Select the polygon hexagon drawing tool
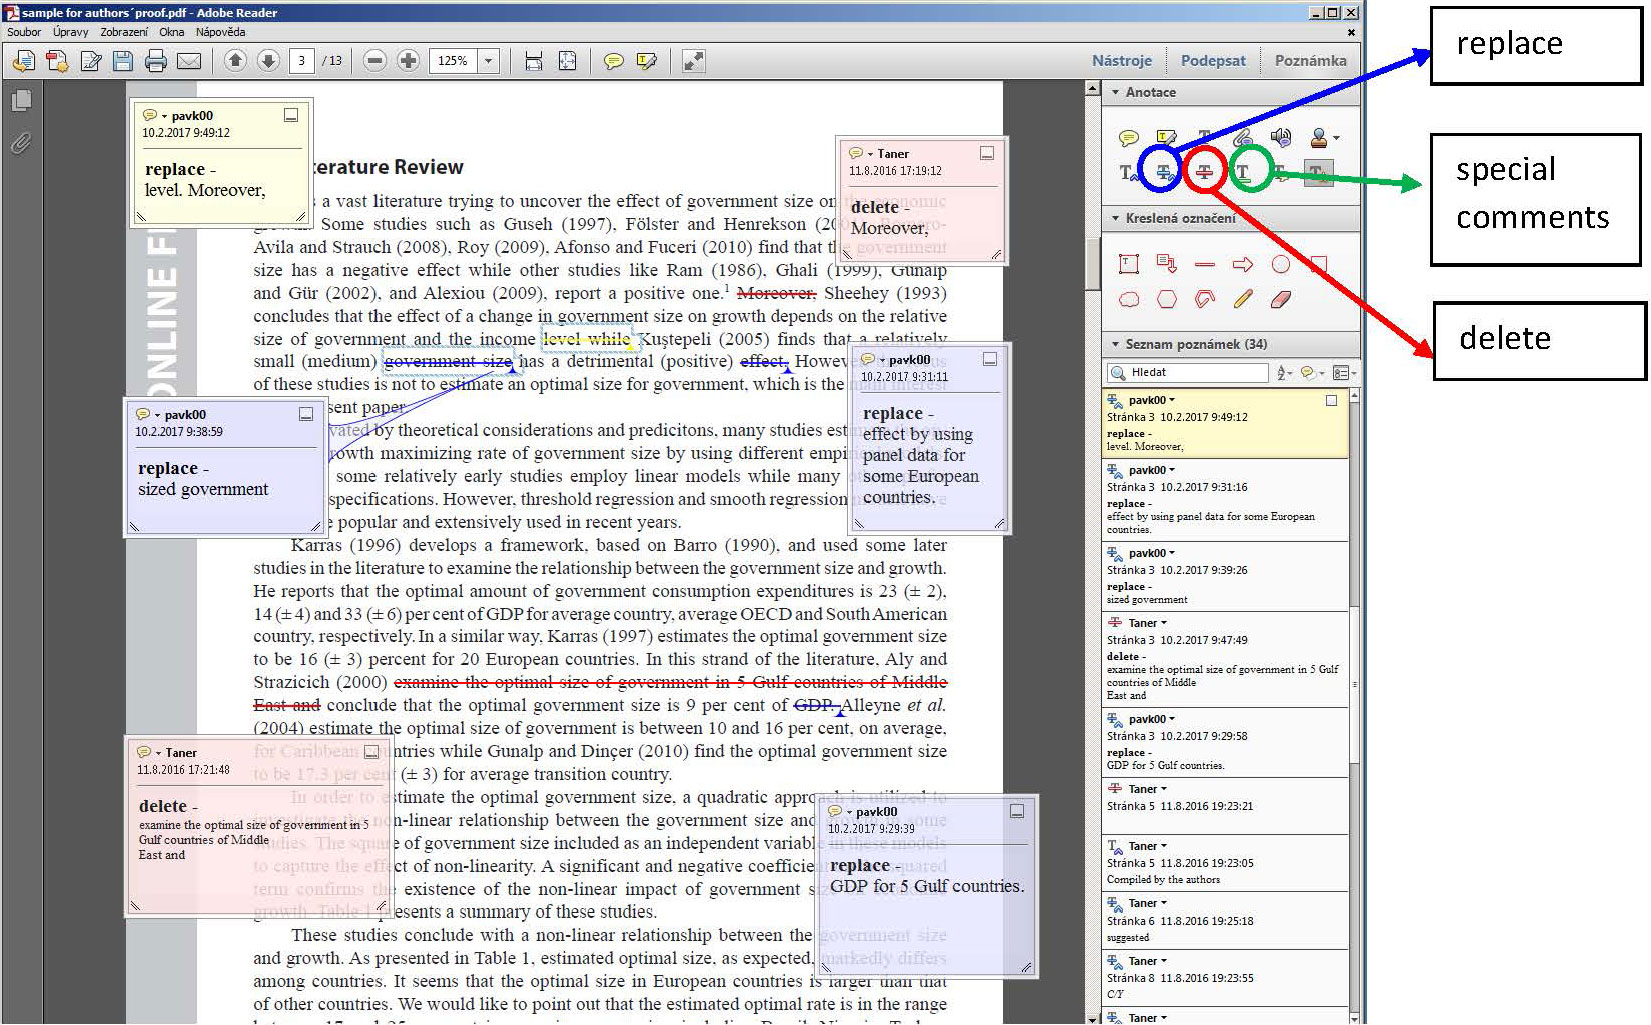Image resolution: width=1651 pixels, height=1025 pixels. (x=1166, y=299)
